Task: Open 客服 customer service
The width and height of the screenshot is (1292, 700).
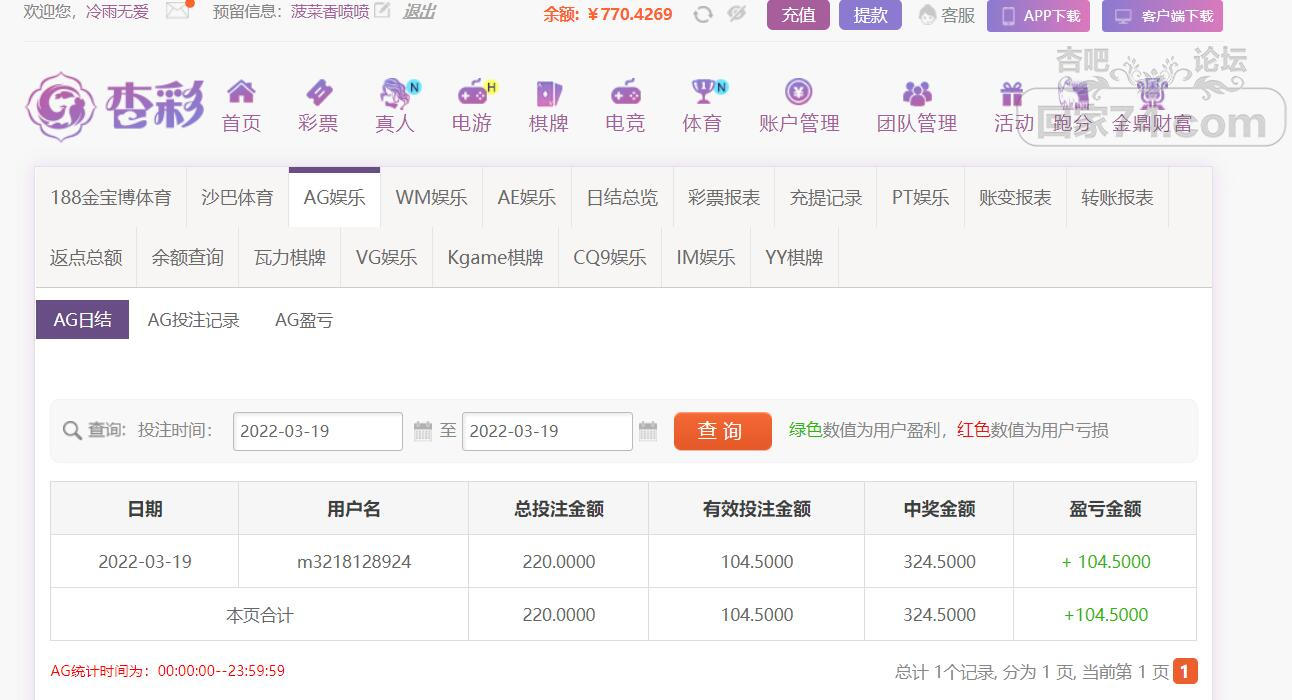Action: point(946,15)
